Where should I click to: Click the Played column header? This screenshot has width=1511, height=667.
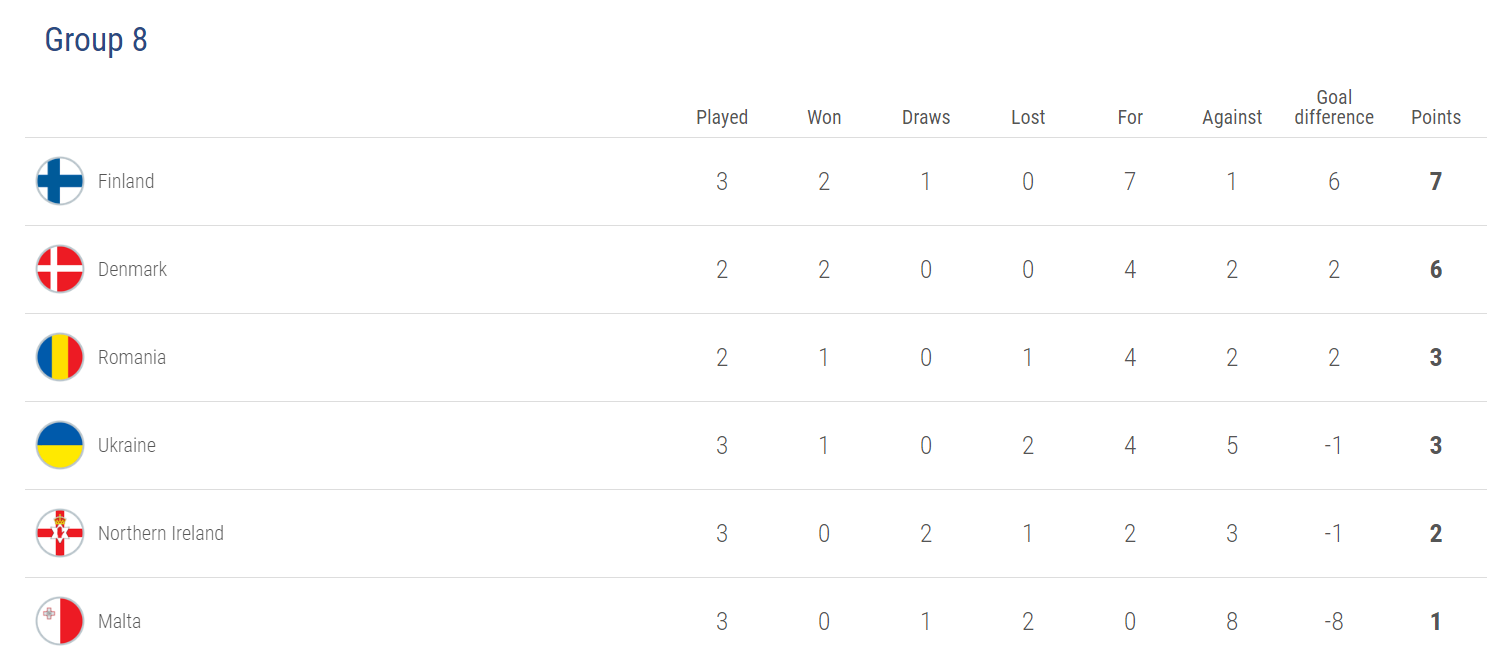tap(722, 117)
